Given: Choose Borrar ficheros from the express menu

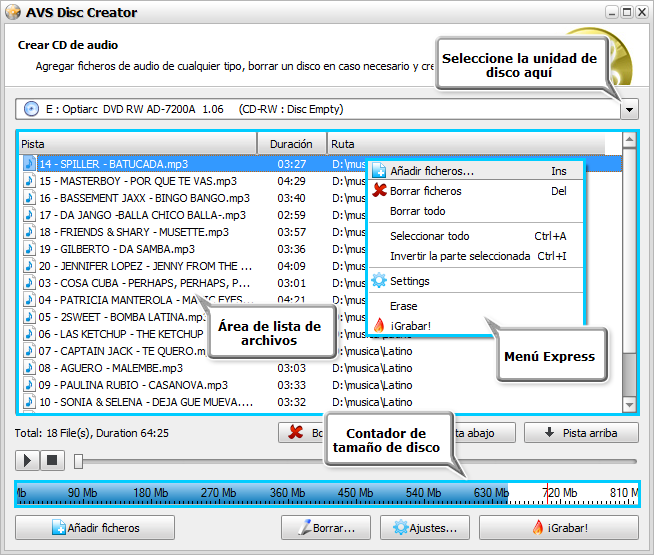Looking at the screenshot, I should (476, 191).
